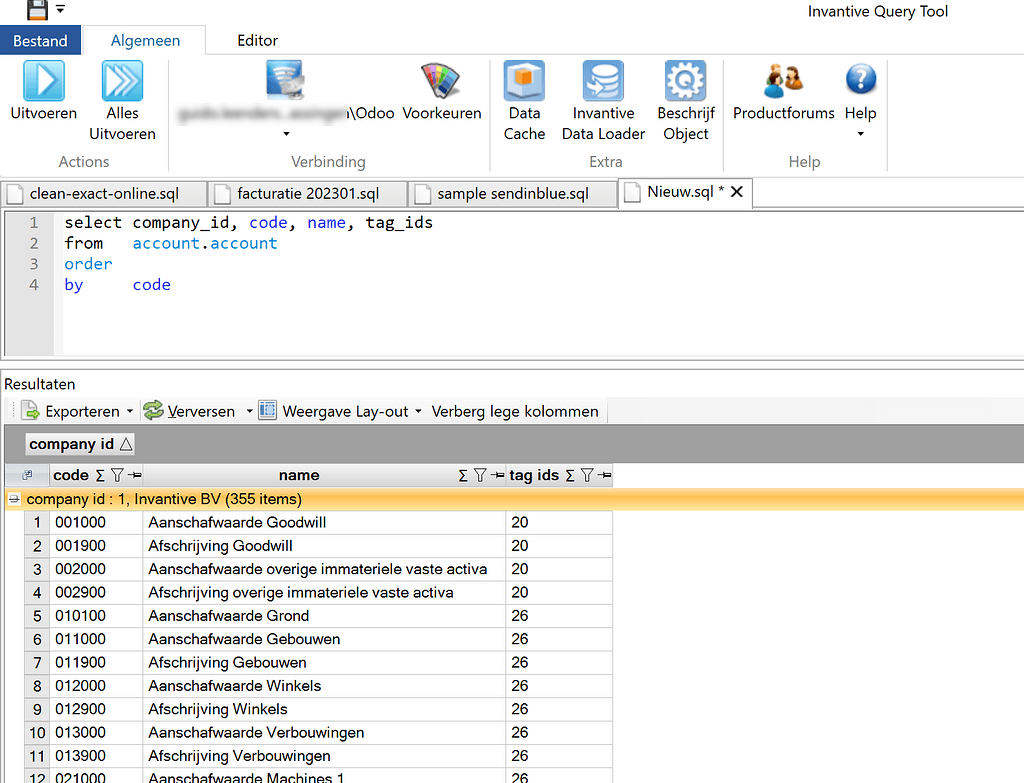Switch to the Editor ribbon tab
Viewport: 1024px width, 783px height.
coord(257,40)
